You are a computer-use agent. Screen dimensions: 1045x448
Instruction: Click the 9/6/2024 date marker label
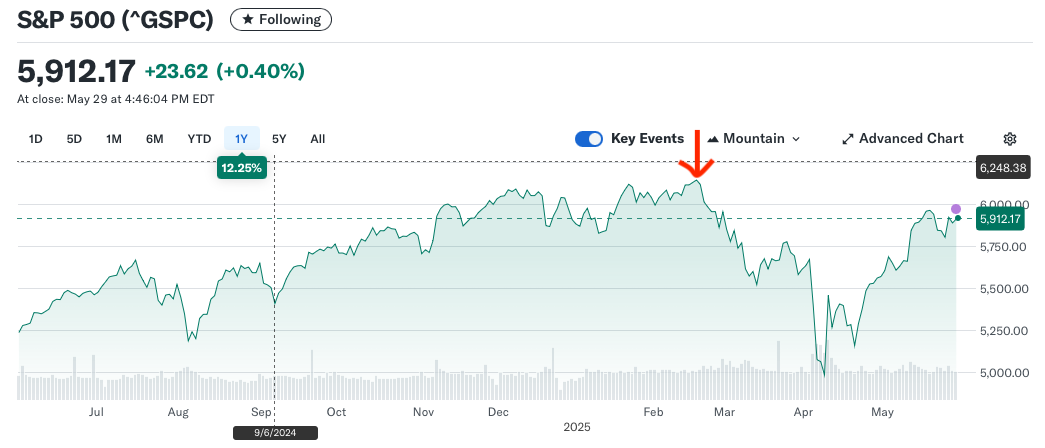[275, 433]
